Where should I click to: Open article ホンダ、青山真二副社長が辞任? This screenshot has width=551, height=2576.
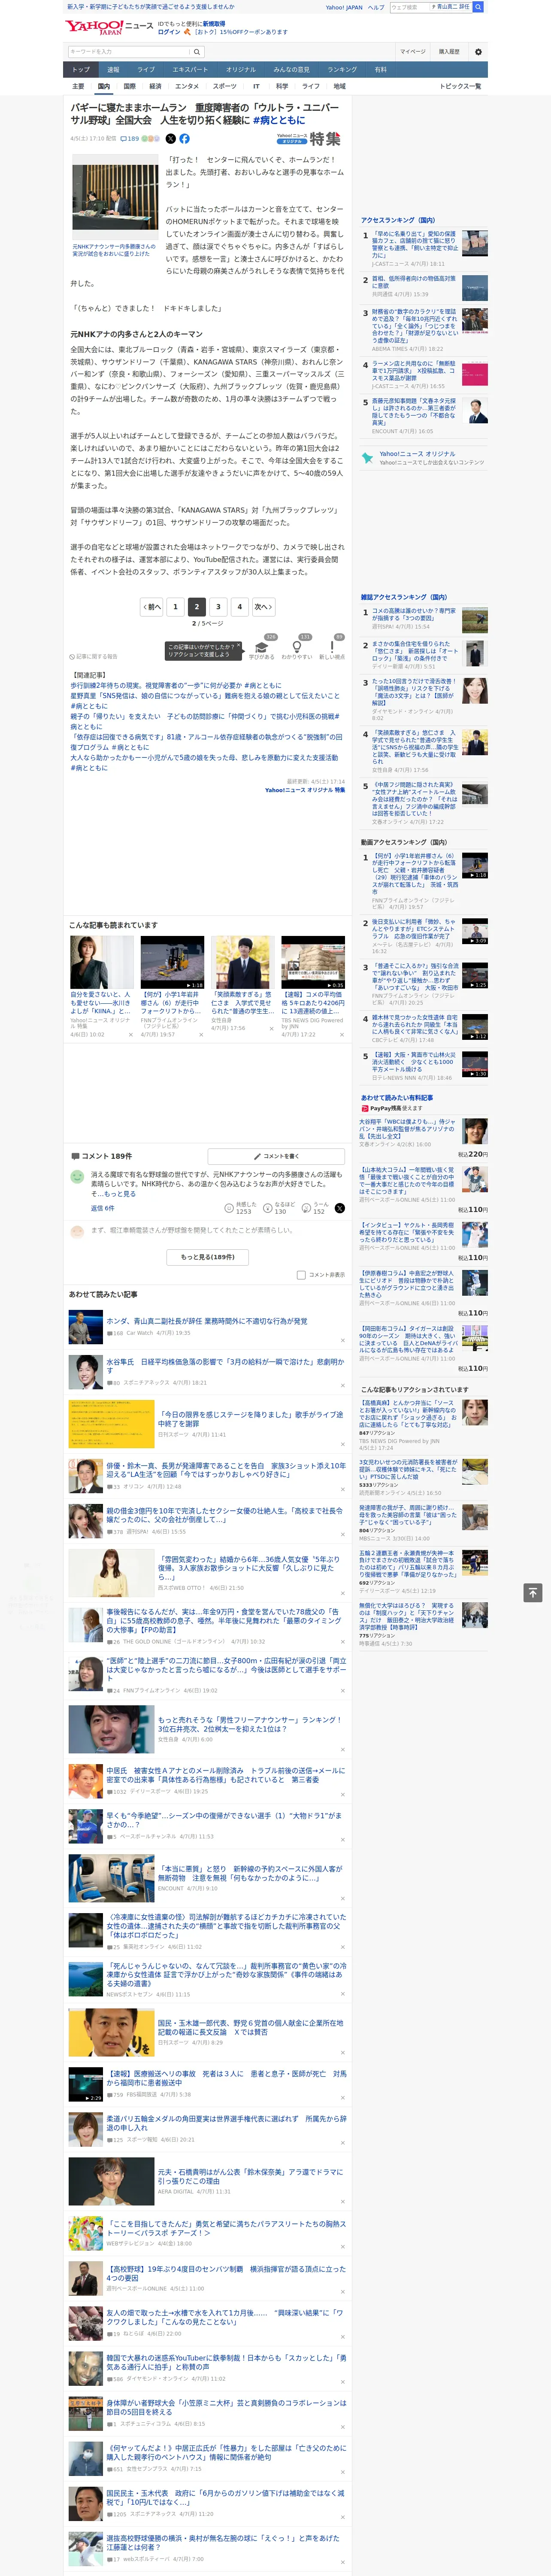point(206,1321)
